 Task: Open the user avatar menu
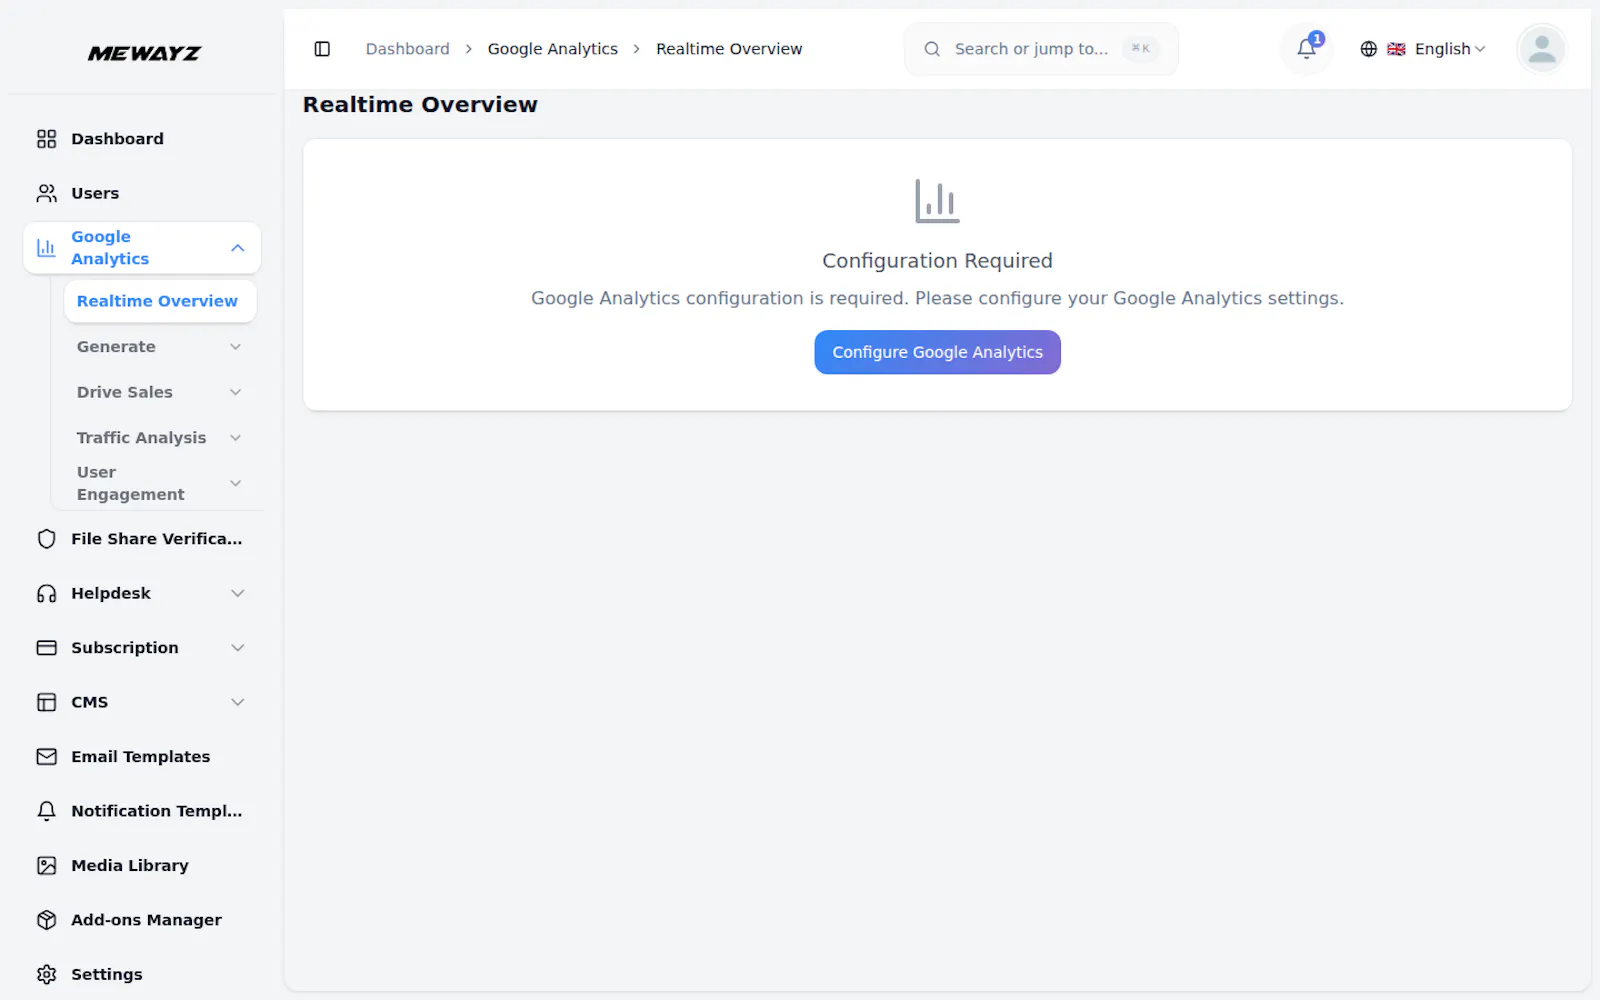(x=1541, y=49)
